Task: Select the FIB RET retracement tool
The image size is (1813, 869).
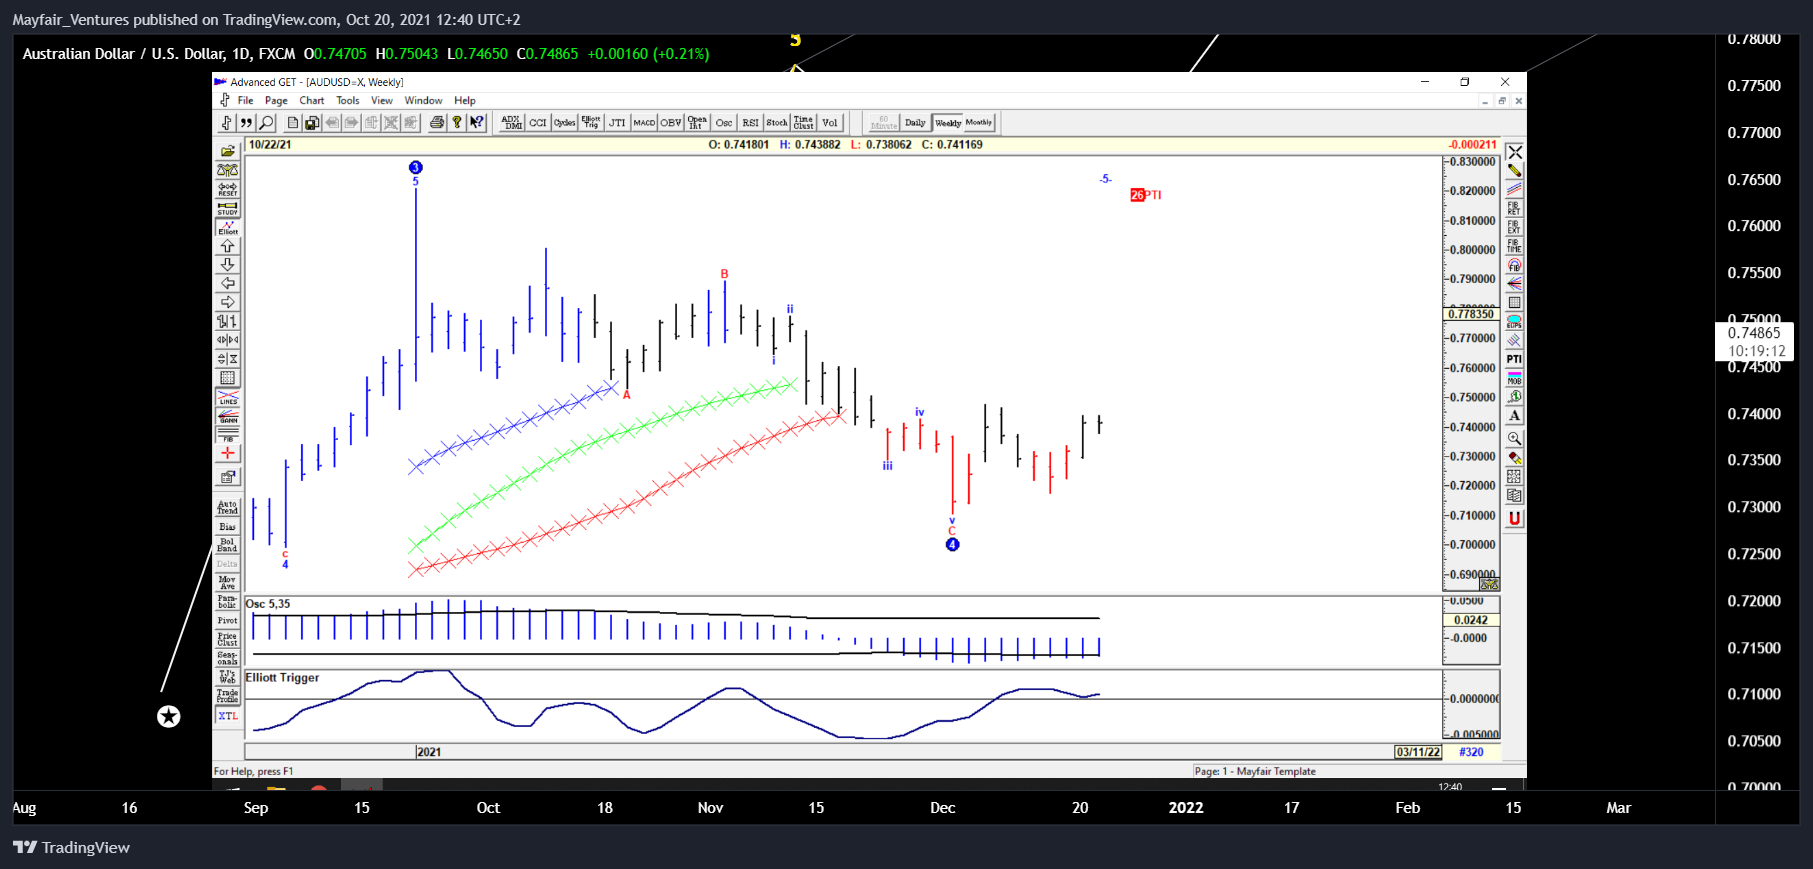Action: (x=1514, y=209)
